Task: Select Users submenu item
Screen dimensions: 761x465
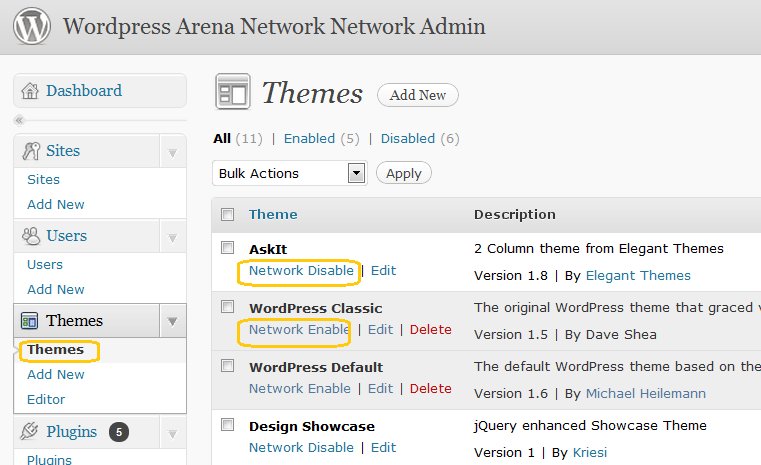Action: 45,265
